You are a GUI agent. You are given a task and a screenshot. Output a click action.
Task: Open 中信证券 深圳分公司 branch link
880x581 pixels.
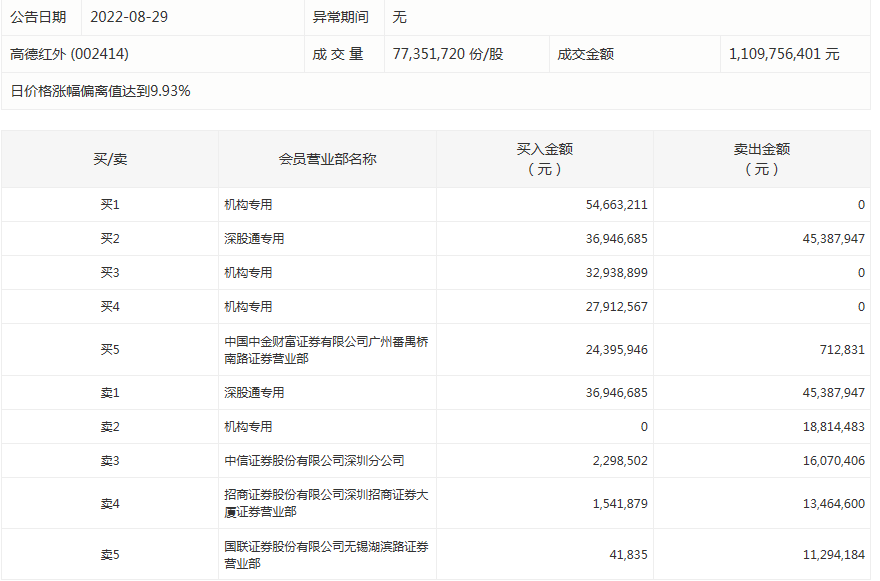[314, 461]
